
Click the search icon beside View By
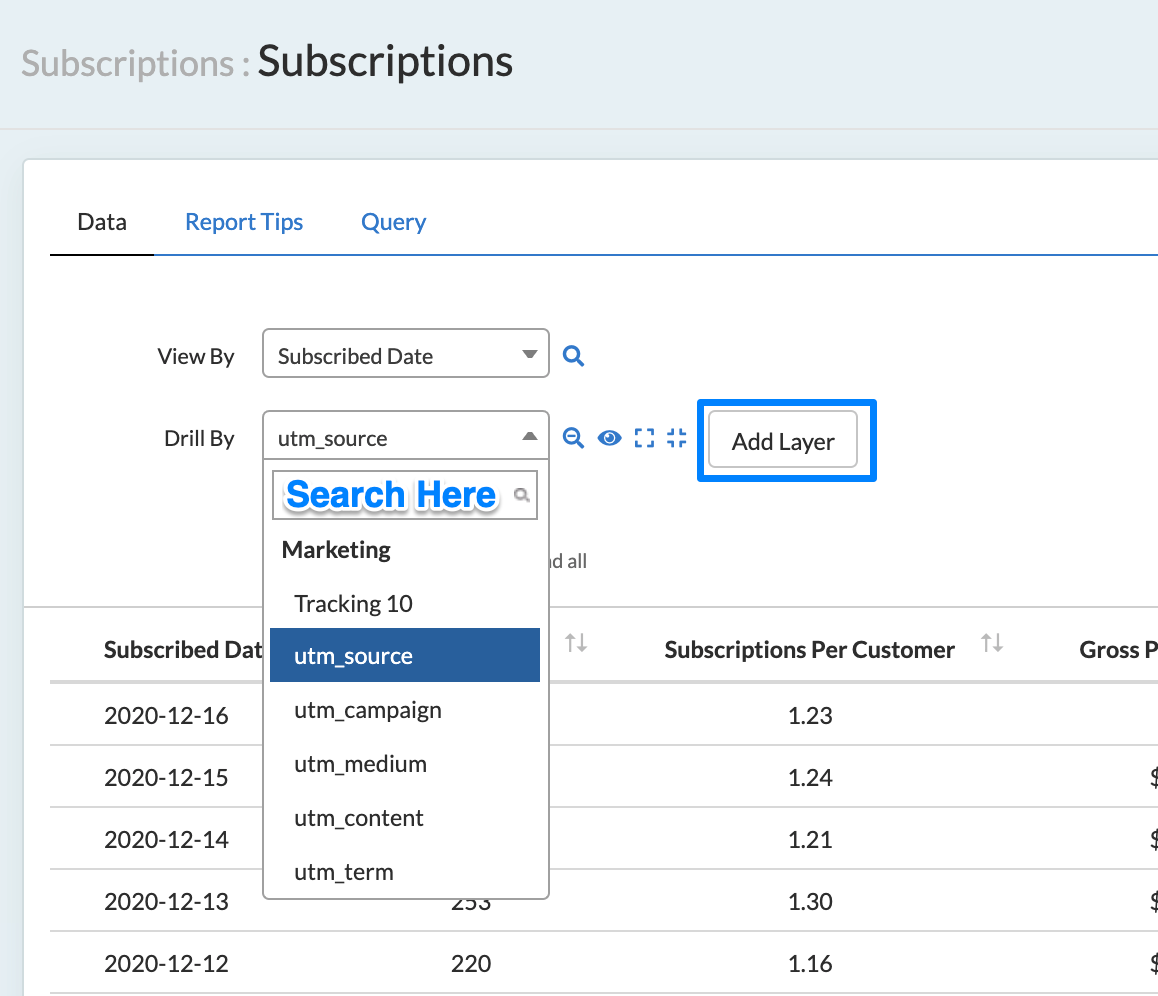(x=573, y=355)
